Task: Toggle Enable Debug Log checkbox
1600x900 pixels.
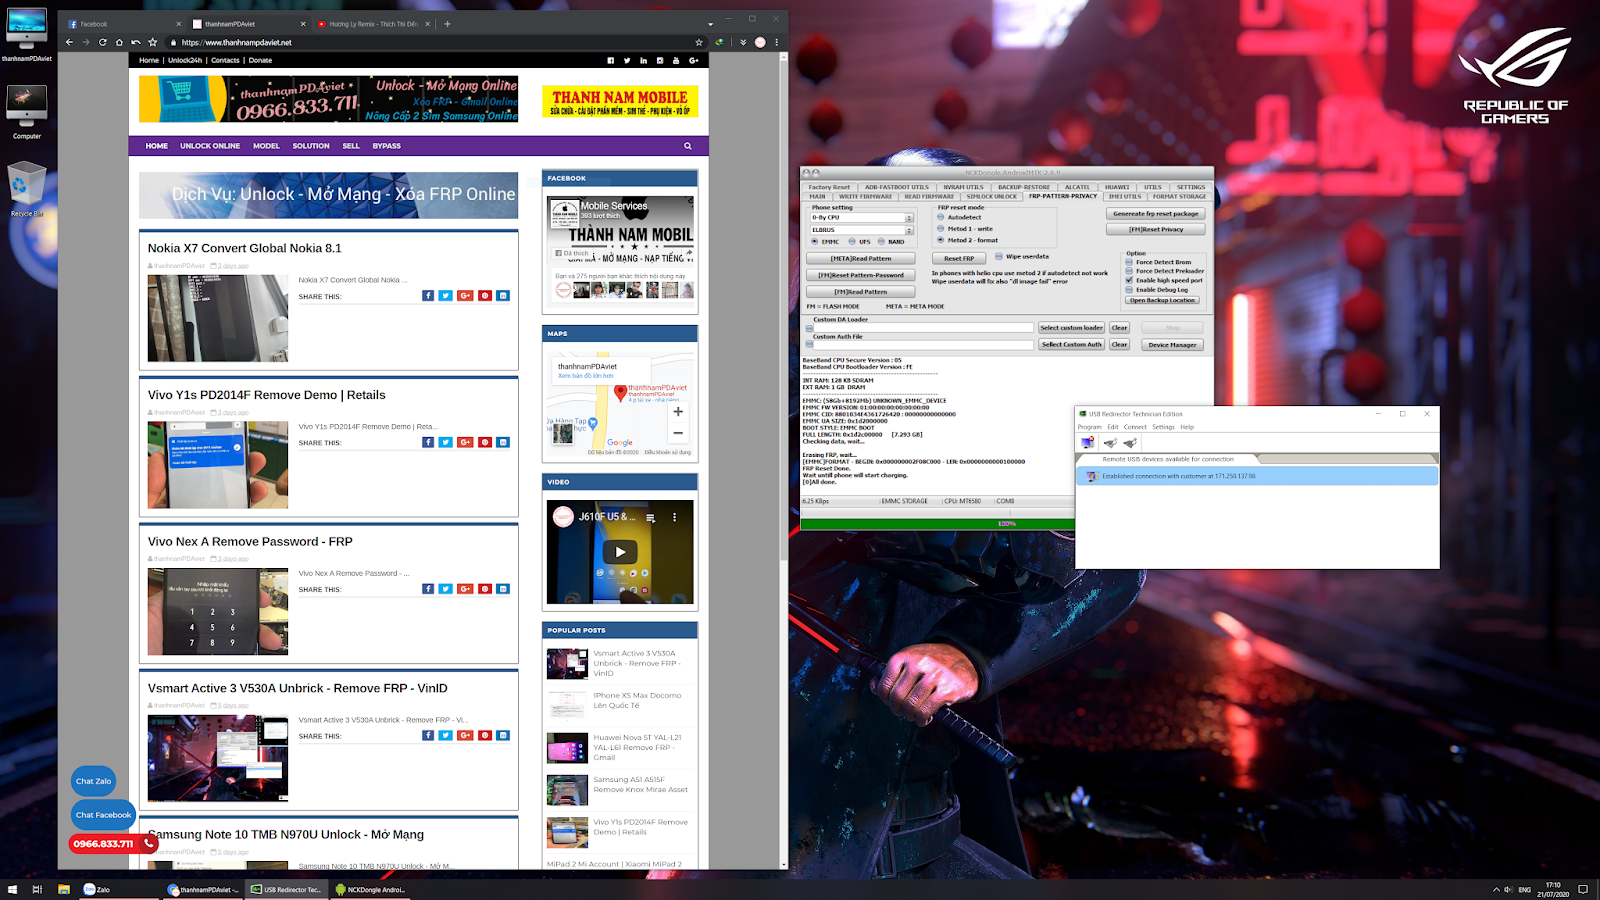Action: 1129,290
